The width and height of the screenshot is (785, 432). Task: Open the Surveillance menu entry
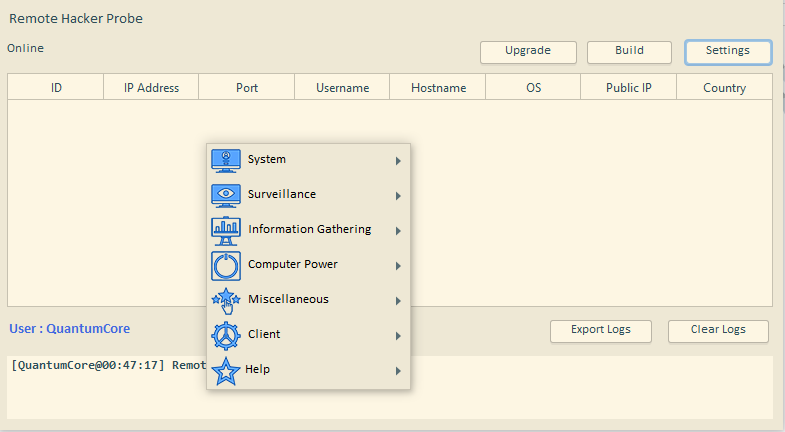click(x=282, y=194)
